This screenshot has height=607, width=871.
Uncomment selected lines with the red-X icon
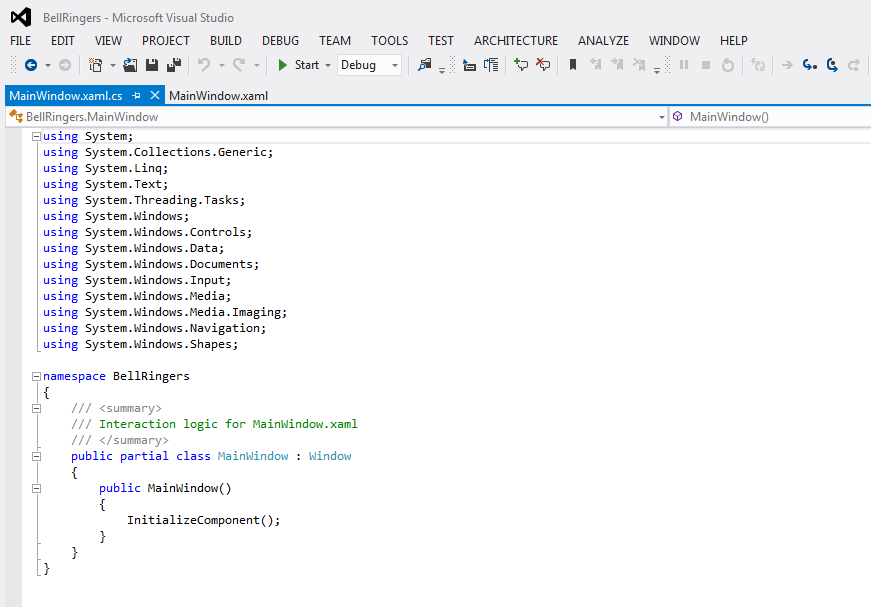(x=543, y=65)
